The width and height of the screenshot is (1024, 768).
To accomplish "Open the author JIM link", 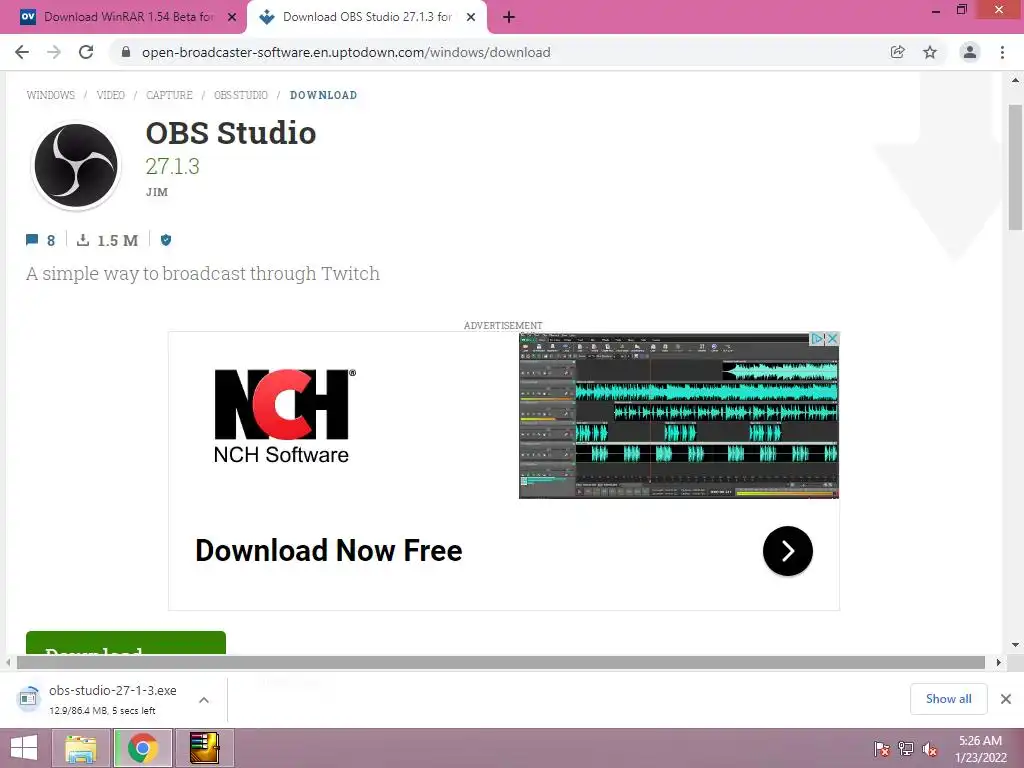I will point(157,192).
